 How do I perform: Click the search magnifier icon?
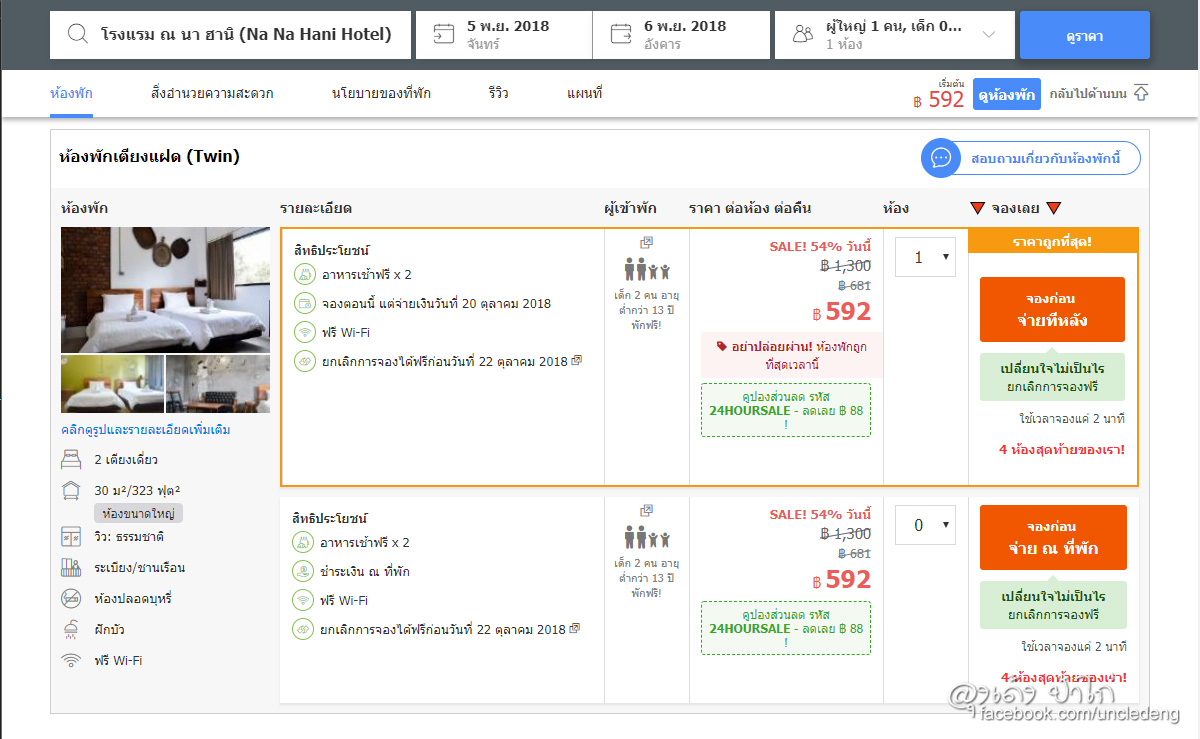[x=78, y=35]
